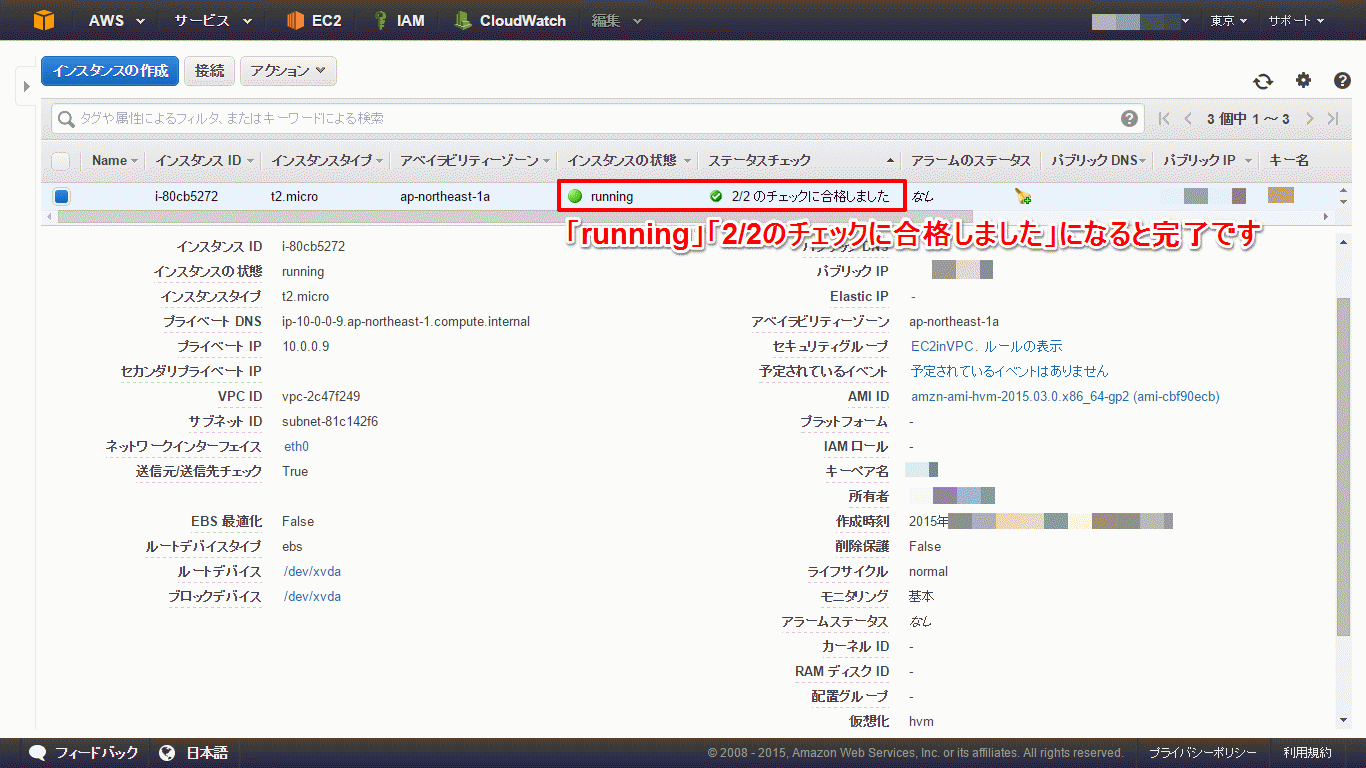Click the VPC ID value vpc-2c47f249
Screen dimensions: 1366x768
pos(321,397)
